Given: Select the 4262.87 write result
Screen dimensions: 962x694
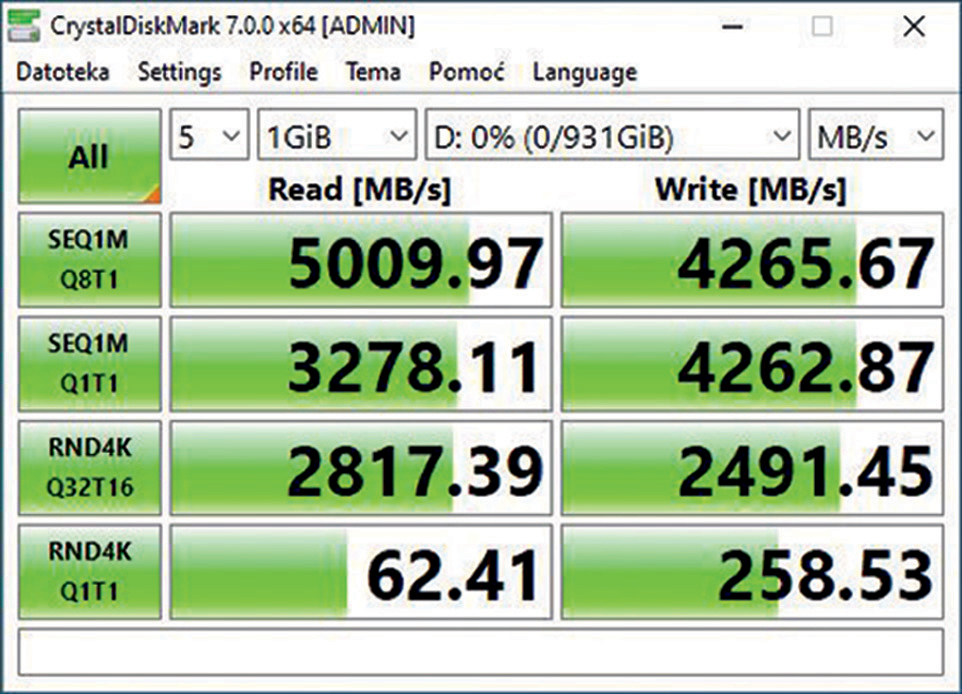Looking at the screenshot, I should coord(752,364).
